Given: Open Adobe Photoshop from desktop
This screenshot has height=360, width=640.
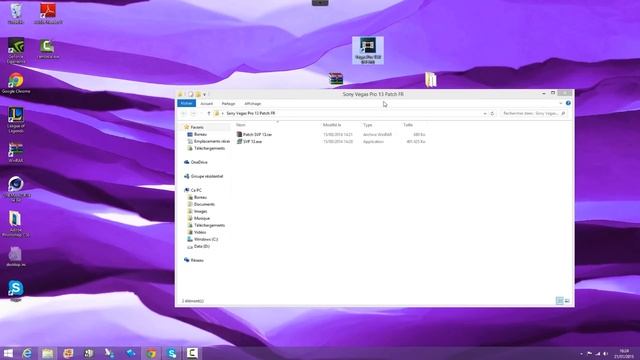Looking at the screenshot, I should [16, 224].
